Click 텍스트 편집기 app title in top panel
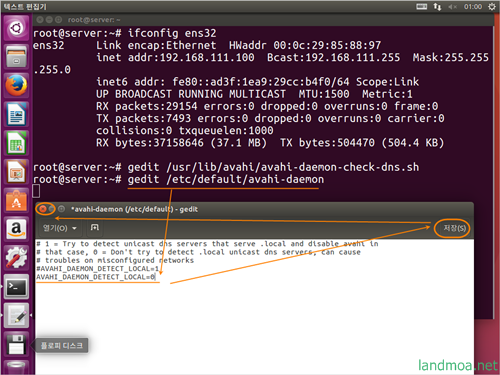 pos(25,7)
